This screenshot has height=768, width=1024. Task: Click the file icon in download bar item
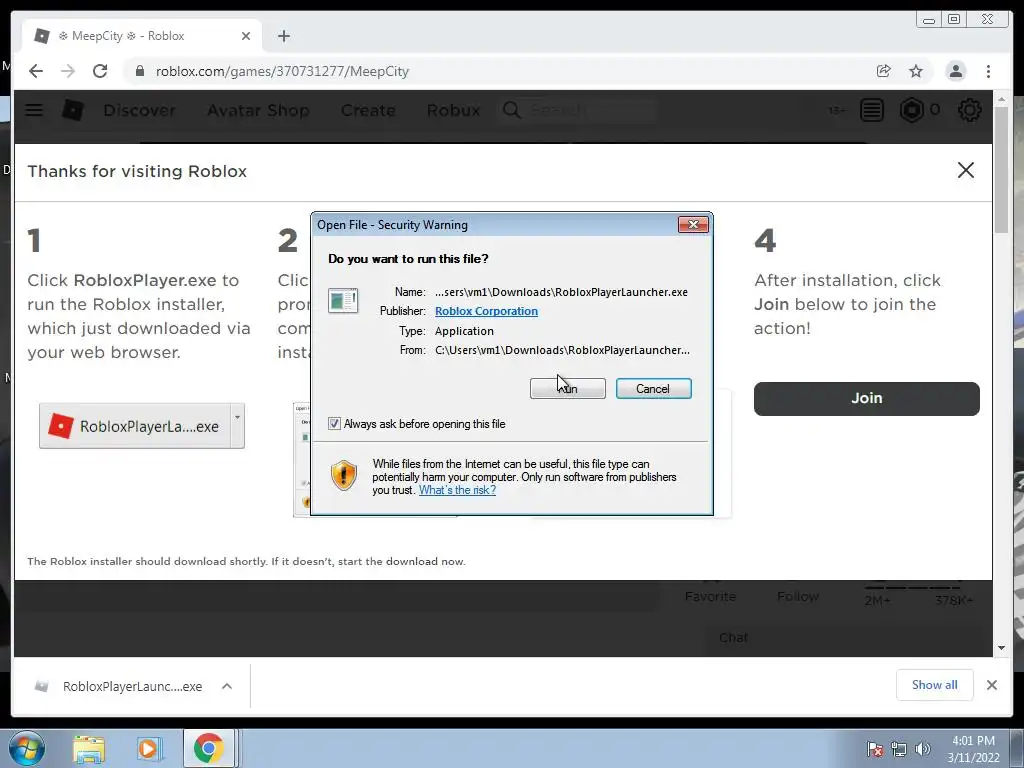pos(42,686)
